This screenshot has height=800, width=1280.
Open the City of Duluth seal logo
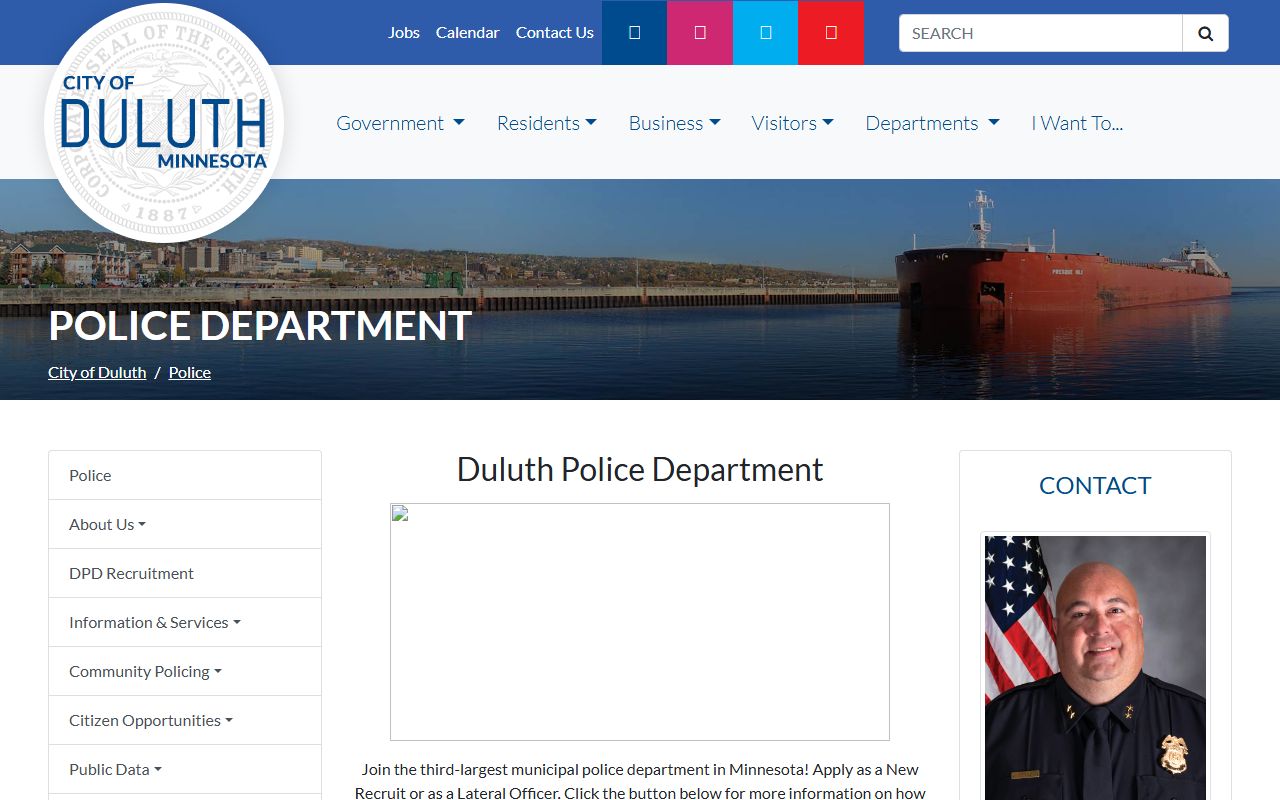pos(164,123)
